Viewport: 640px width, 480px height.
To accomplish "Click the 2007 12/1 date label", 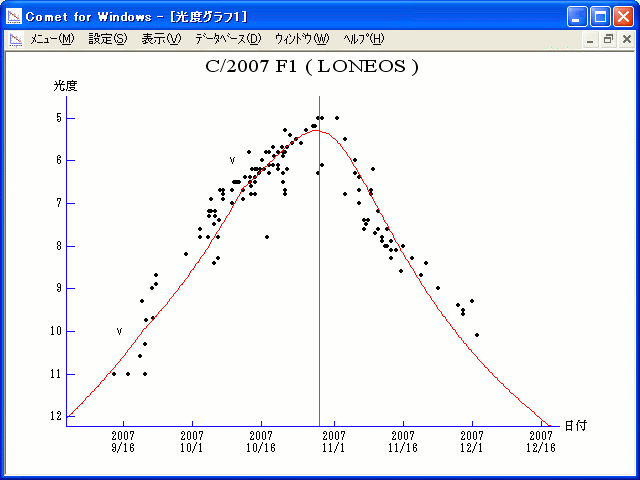I will pos(472,442).
